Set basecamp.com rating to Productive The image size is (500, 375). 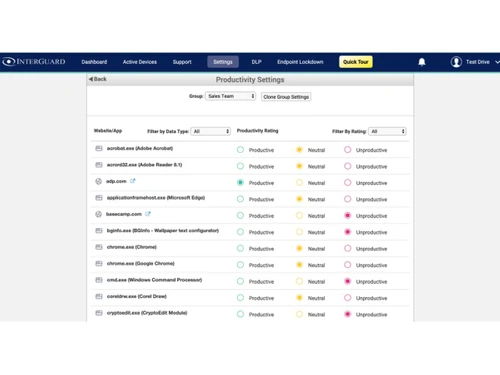point(240,215)
